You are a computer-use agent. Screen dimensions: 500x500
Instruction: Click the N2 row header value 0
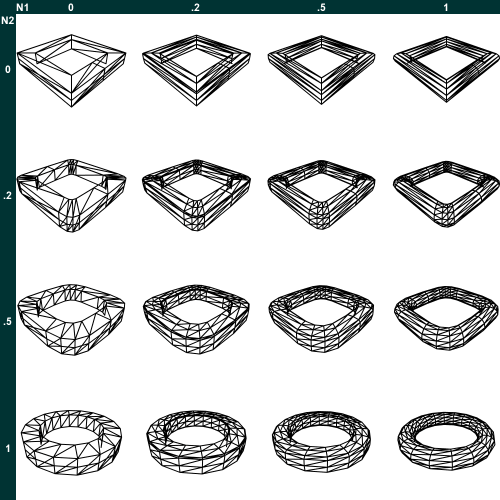(x=8, y=69)
